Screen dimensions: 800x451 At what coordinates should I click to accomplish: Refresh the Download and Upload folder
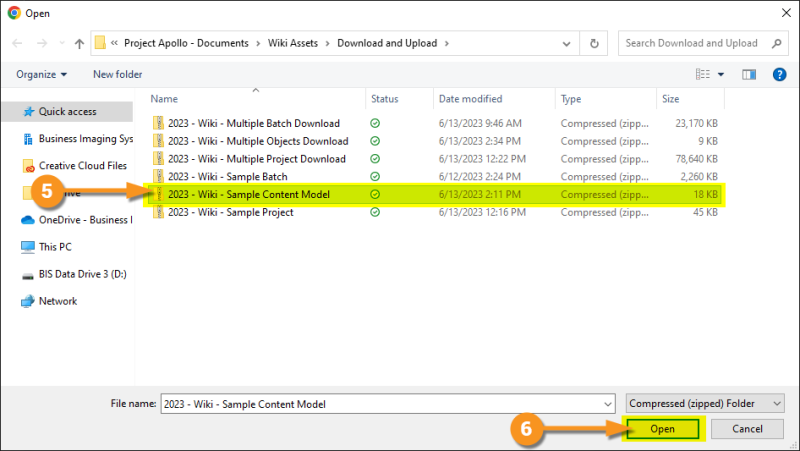point(594,43)
